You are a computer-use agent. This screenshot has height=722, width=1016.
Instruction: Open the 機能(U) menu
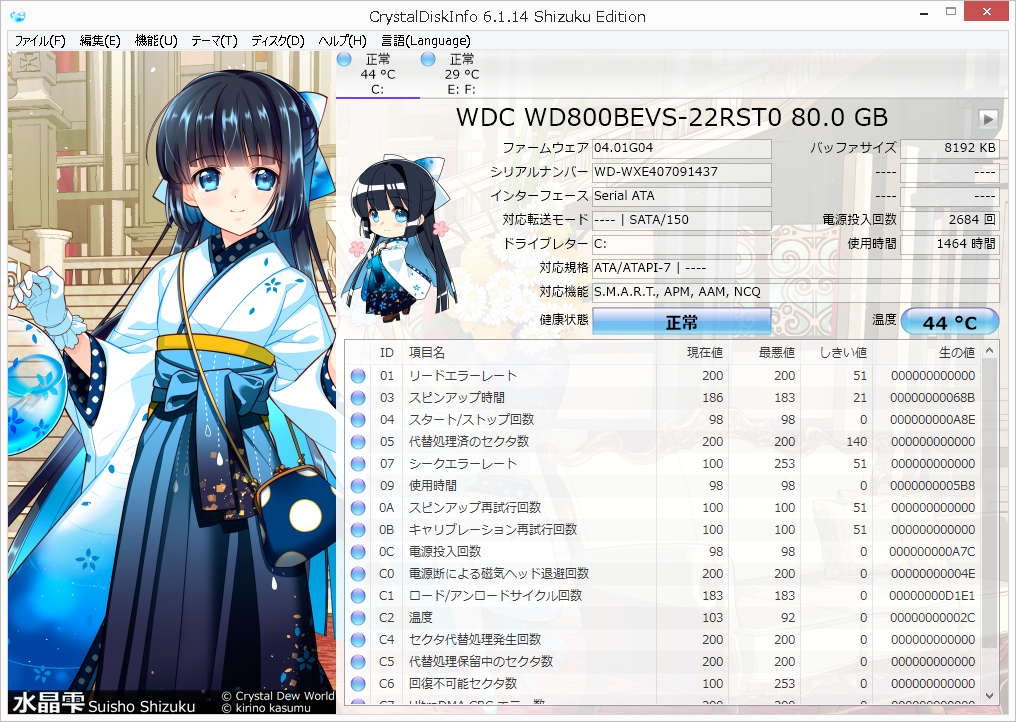(156, 41)
